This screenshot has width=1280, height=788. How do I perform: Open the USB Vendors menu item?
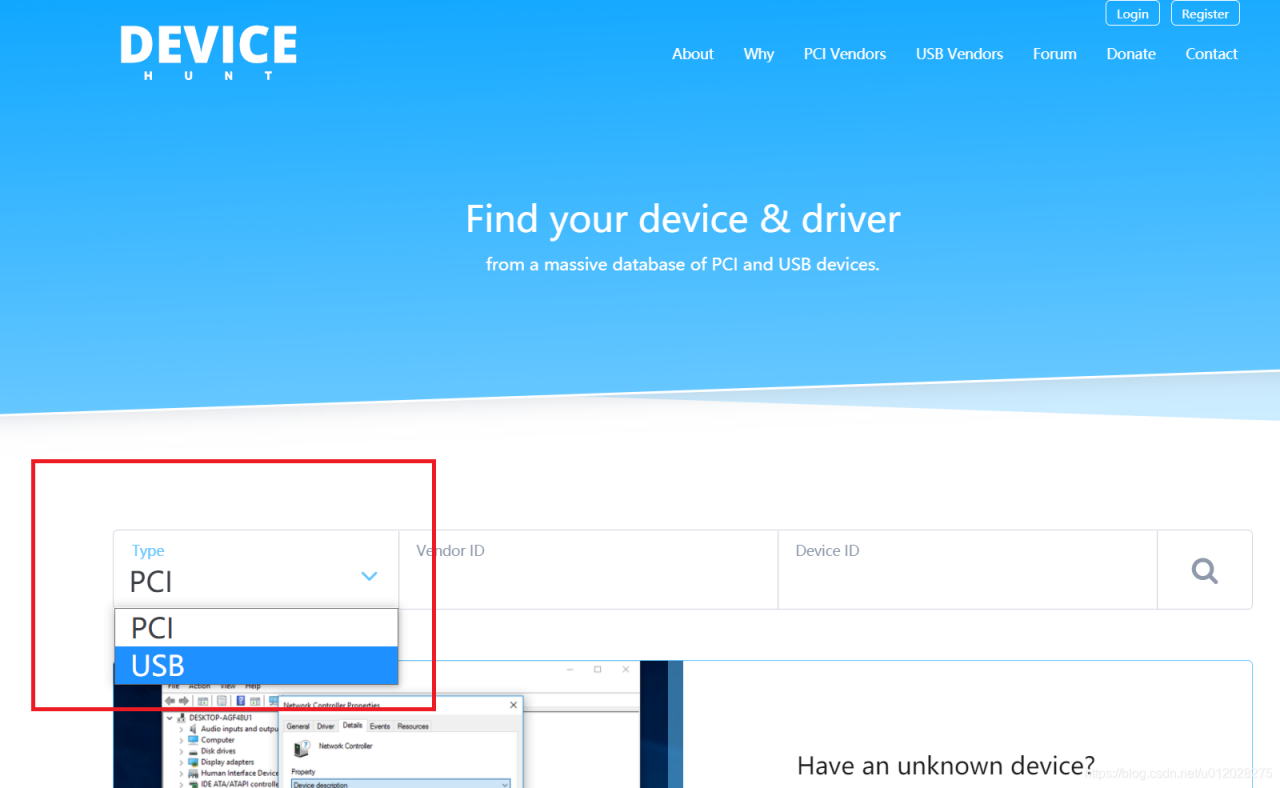[959, 54]
